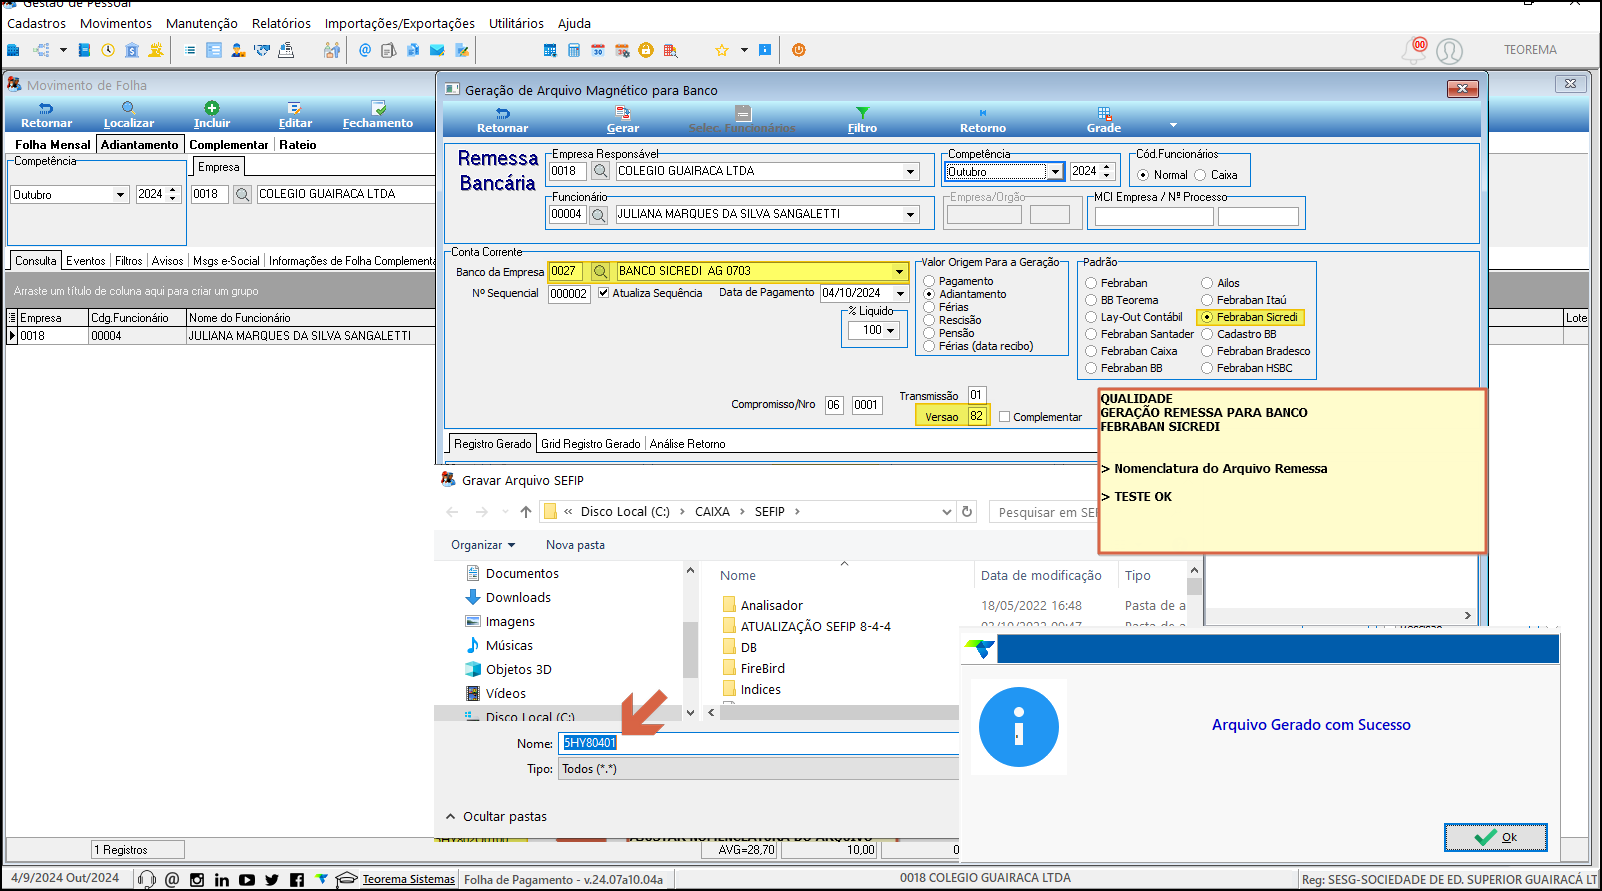Choose Febraban Bradesco layout radio
Screen dimensions: 1602x891
pyautogui.click(x=1207, y=351)
